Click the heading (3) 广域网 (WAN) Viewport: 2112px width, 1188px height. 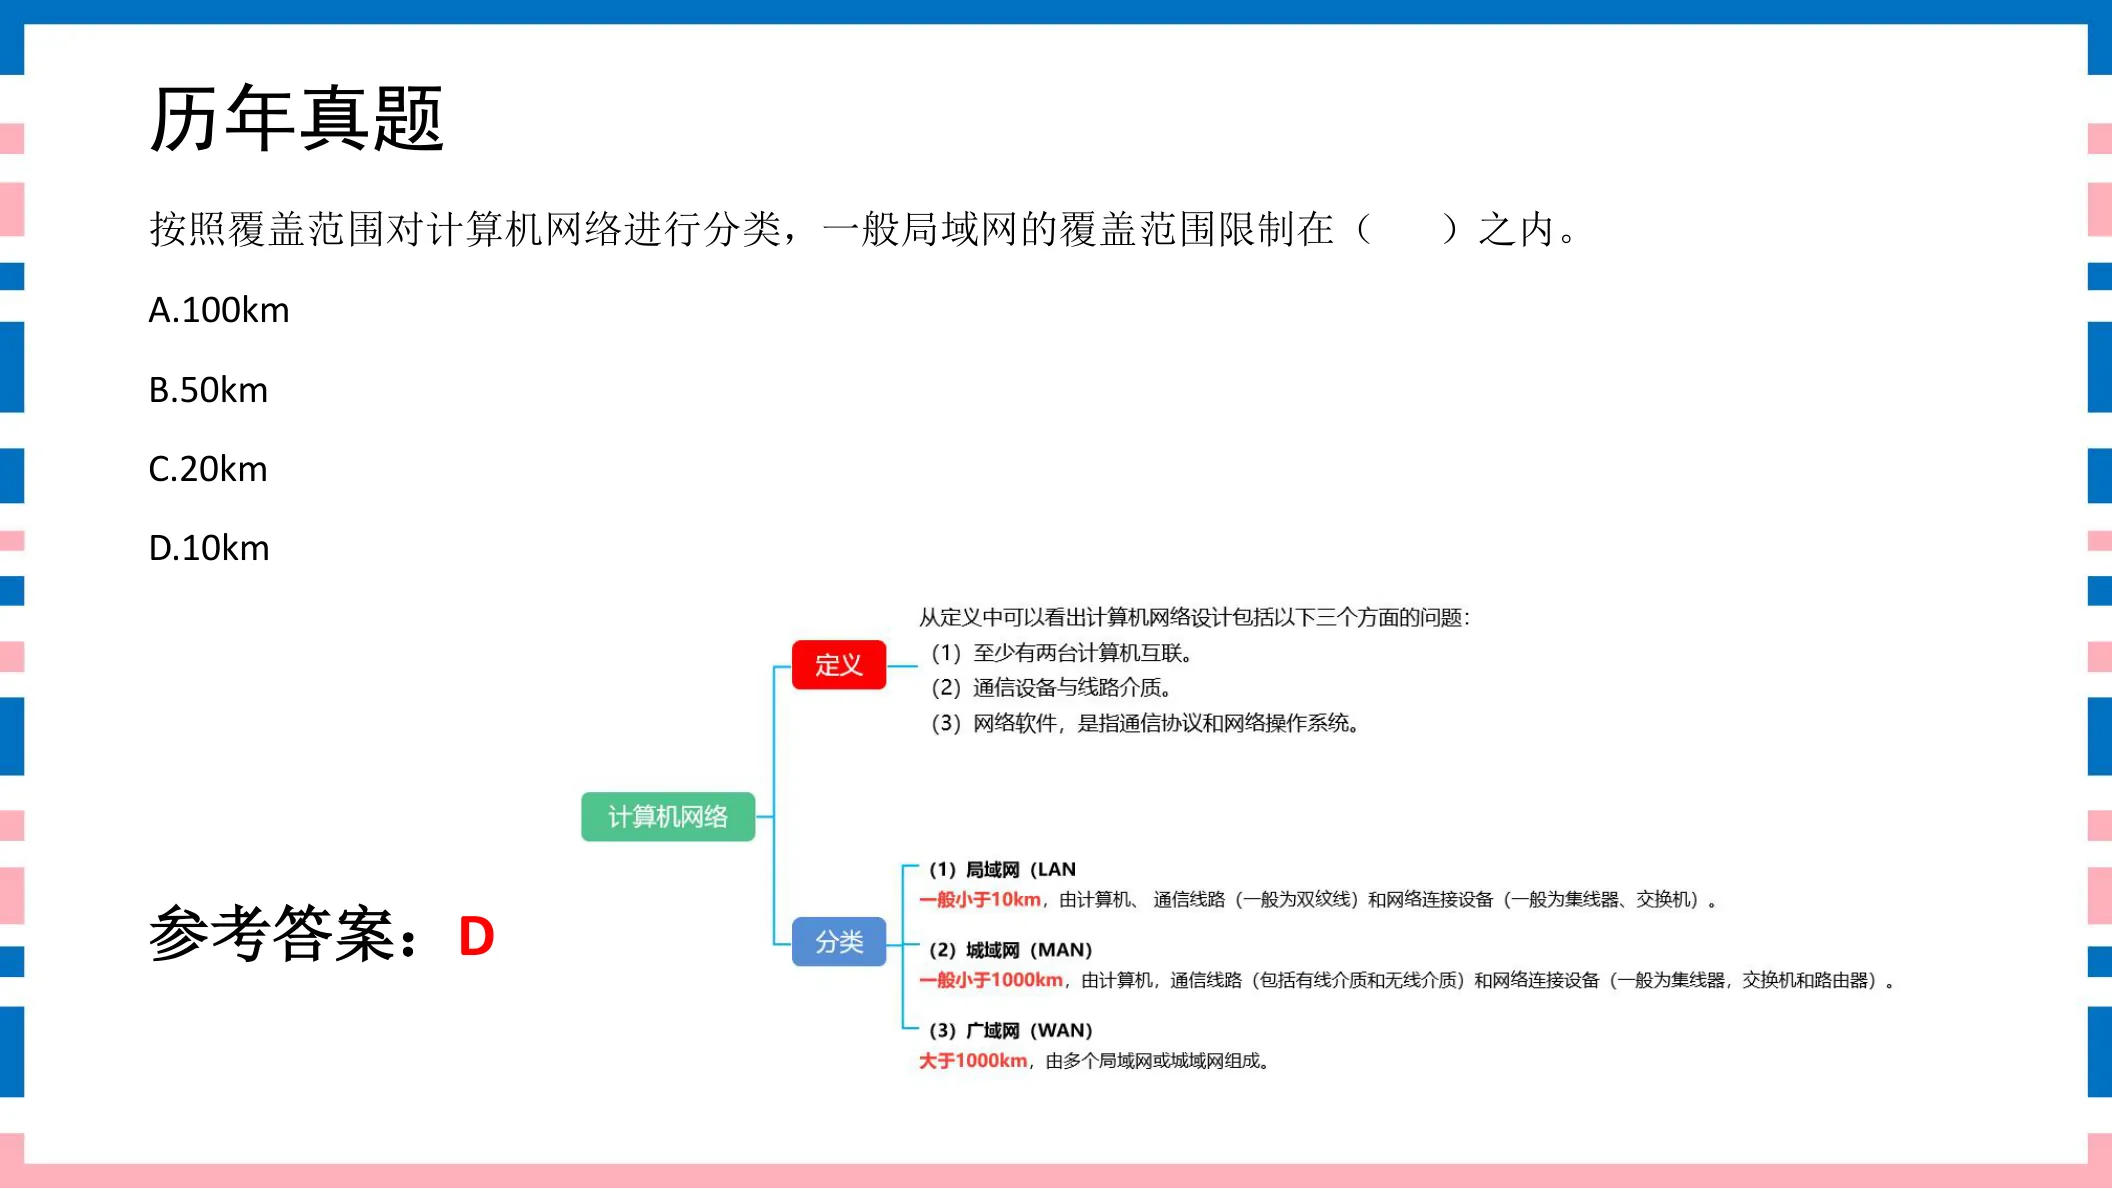(x=1010, y=1030)
